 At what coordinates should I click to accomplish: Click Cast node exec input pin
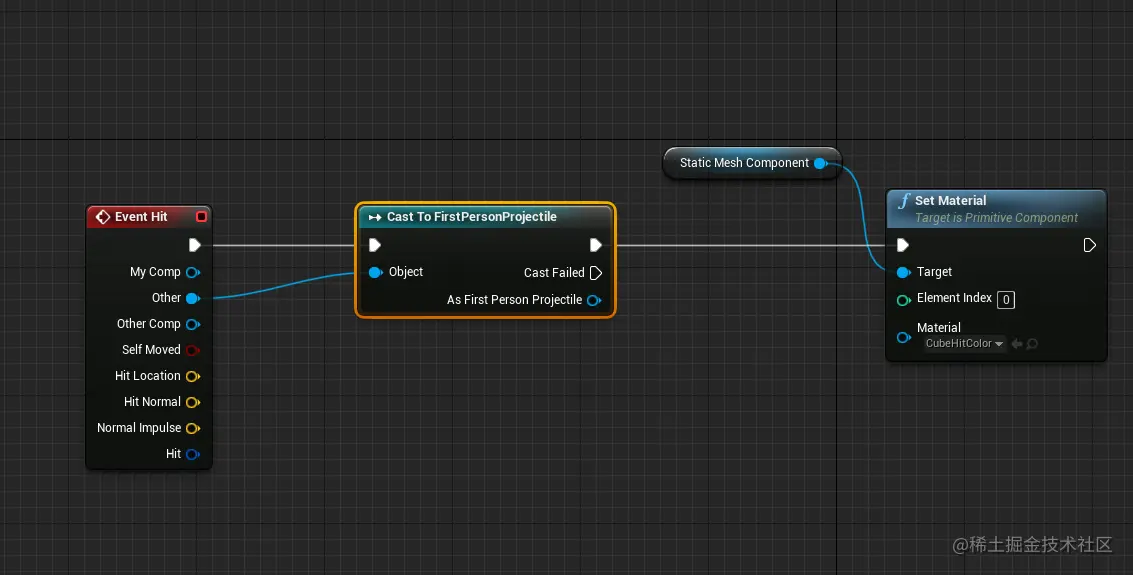[374, 245]
